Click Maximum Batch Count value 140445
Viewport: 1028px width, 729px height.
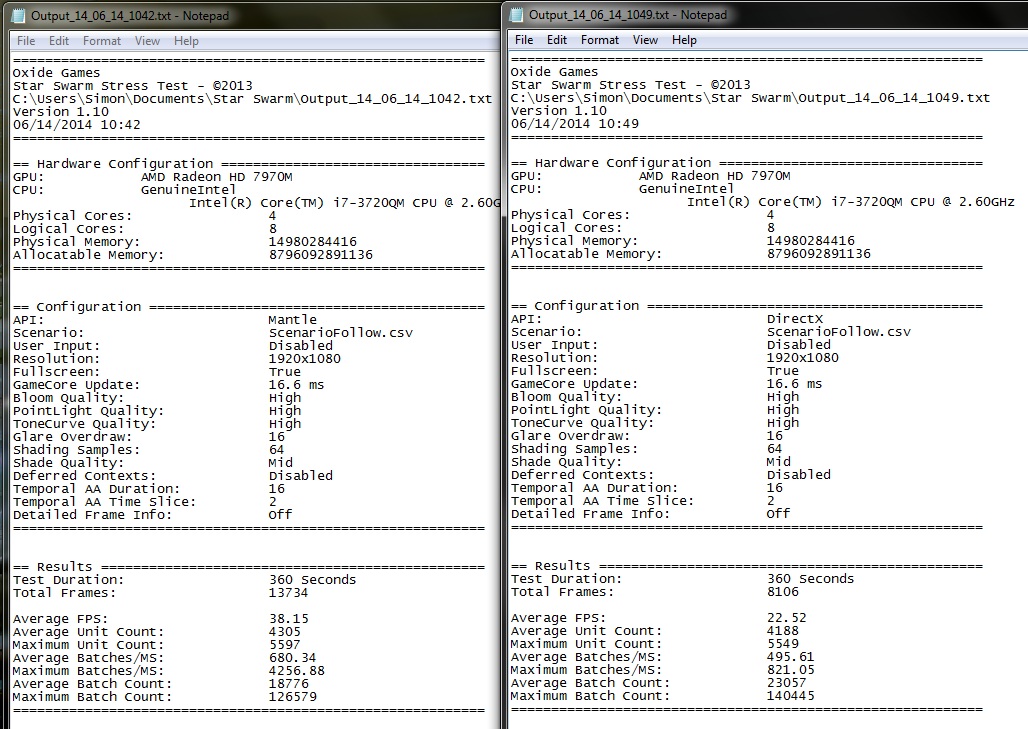791,696
